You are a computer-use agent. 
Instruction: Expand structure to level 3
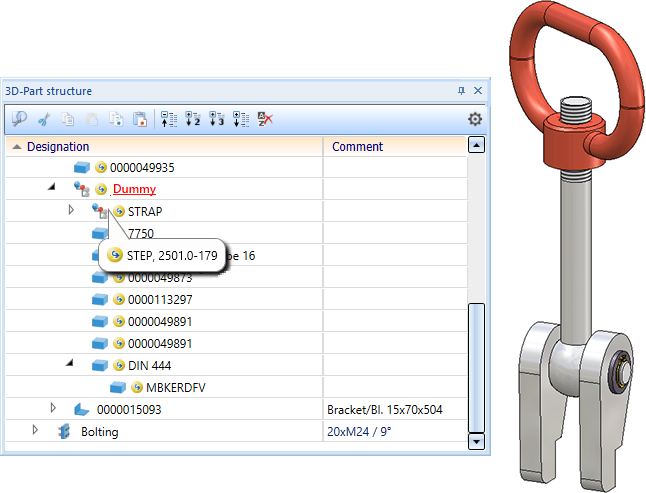pyautogui.click(x=216, y=119)
